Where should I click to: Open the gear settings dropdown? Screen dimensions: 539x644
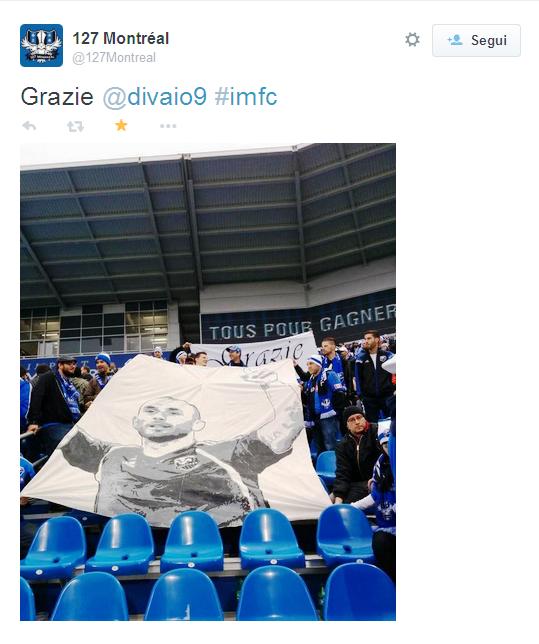point(412,40)
